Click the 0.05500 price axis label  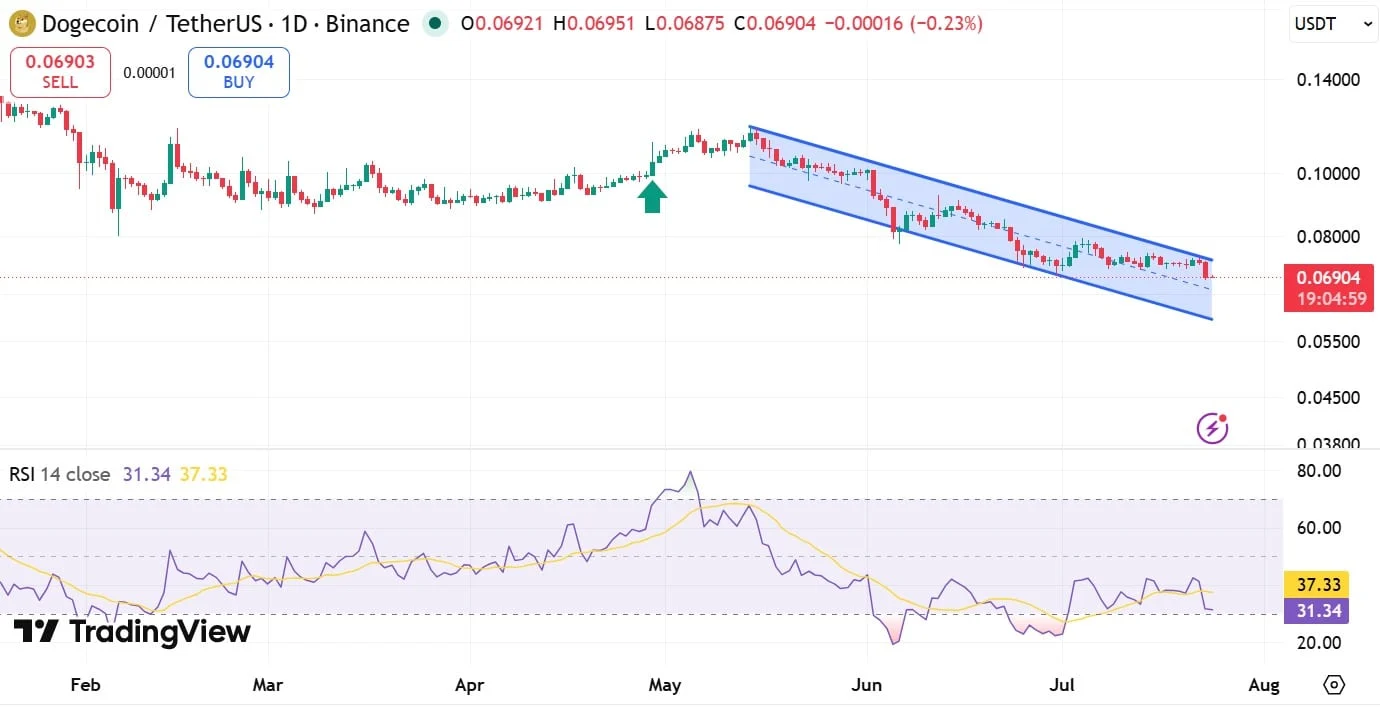1326,341
